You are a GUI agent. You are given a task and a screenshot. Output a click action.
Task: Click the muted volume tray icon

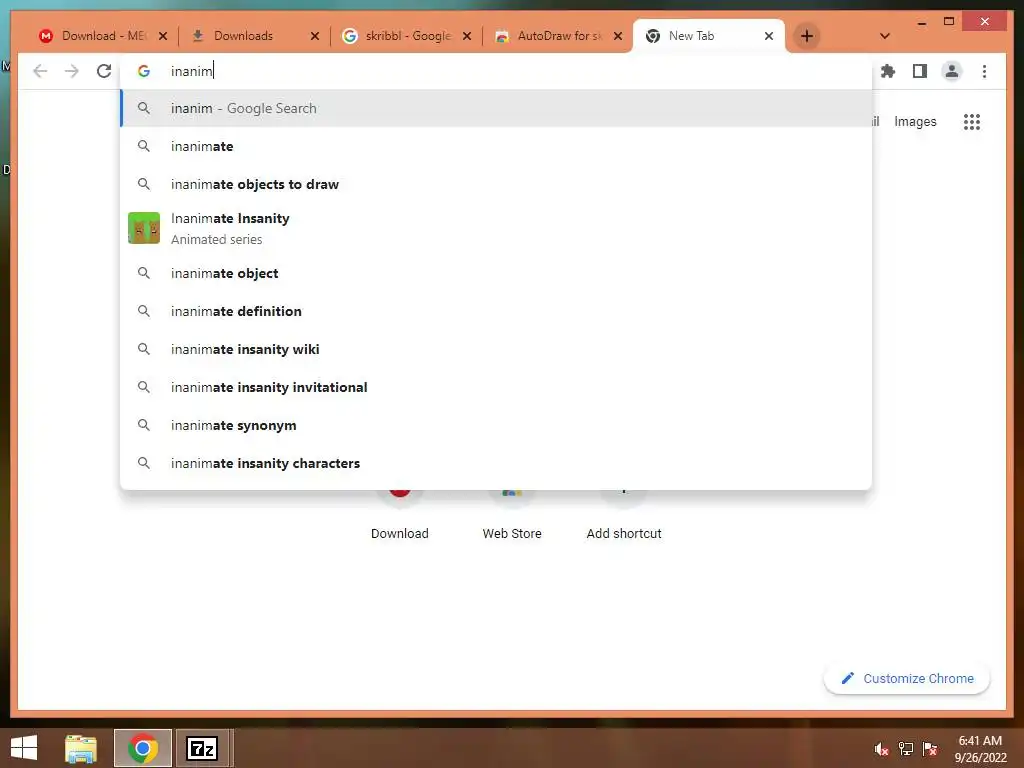(881, 749)
